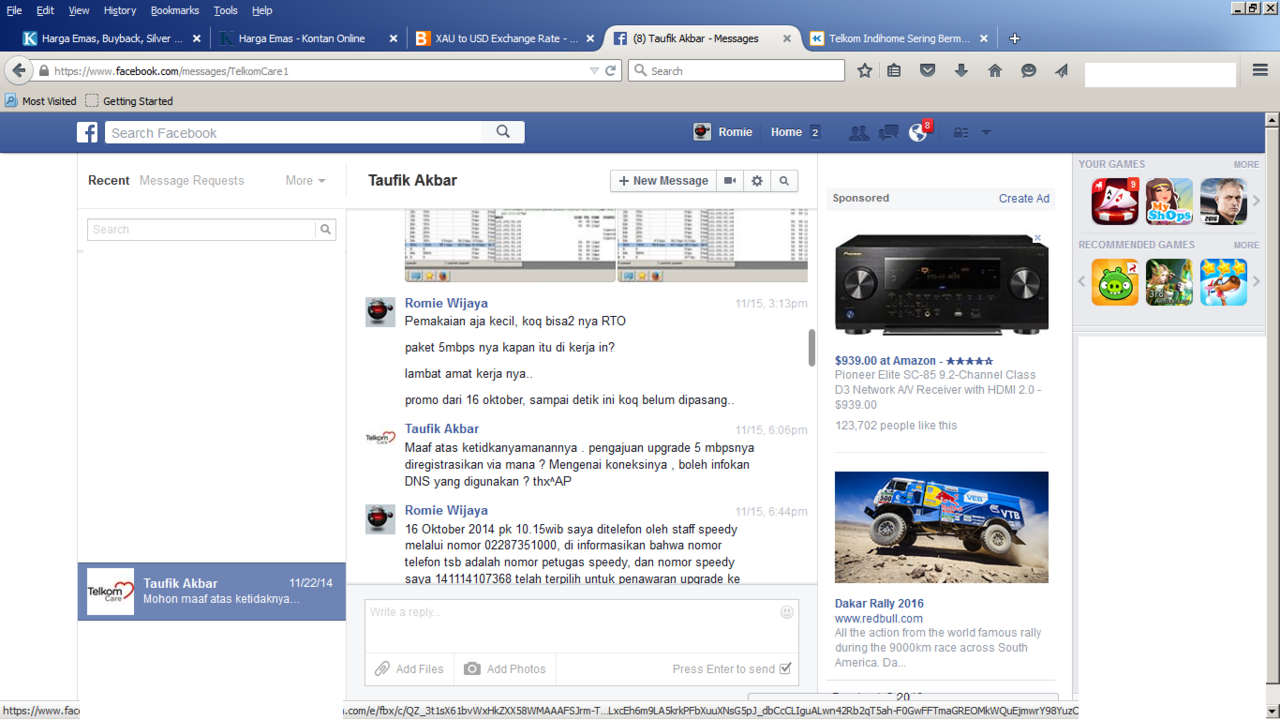The image size is (1280, 720).
Task: Close the Taufik Akbar Messages tab
Action: [x=787, y=38]
